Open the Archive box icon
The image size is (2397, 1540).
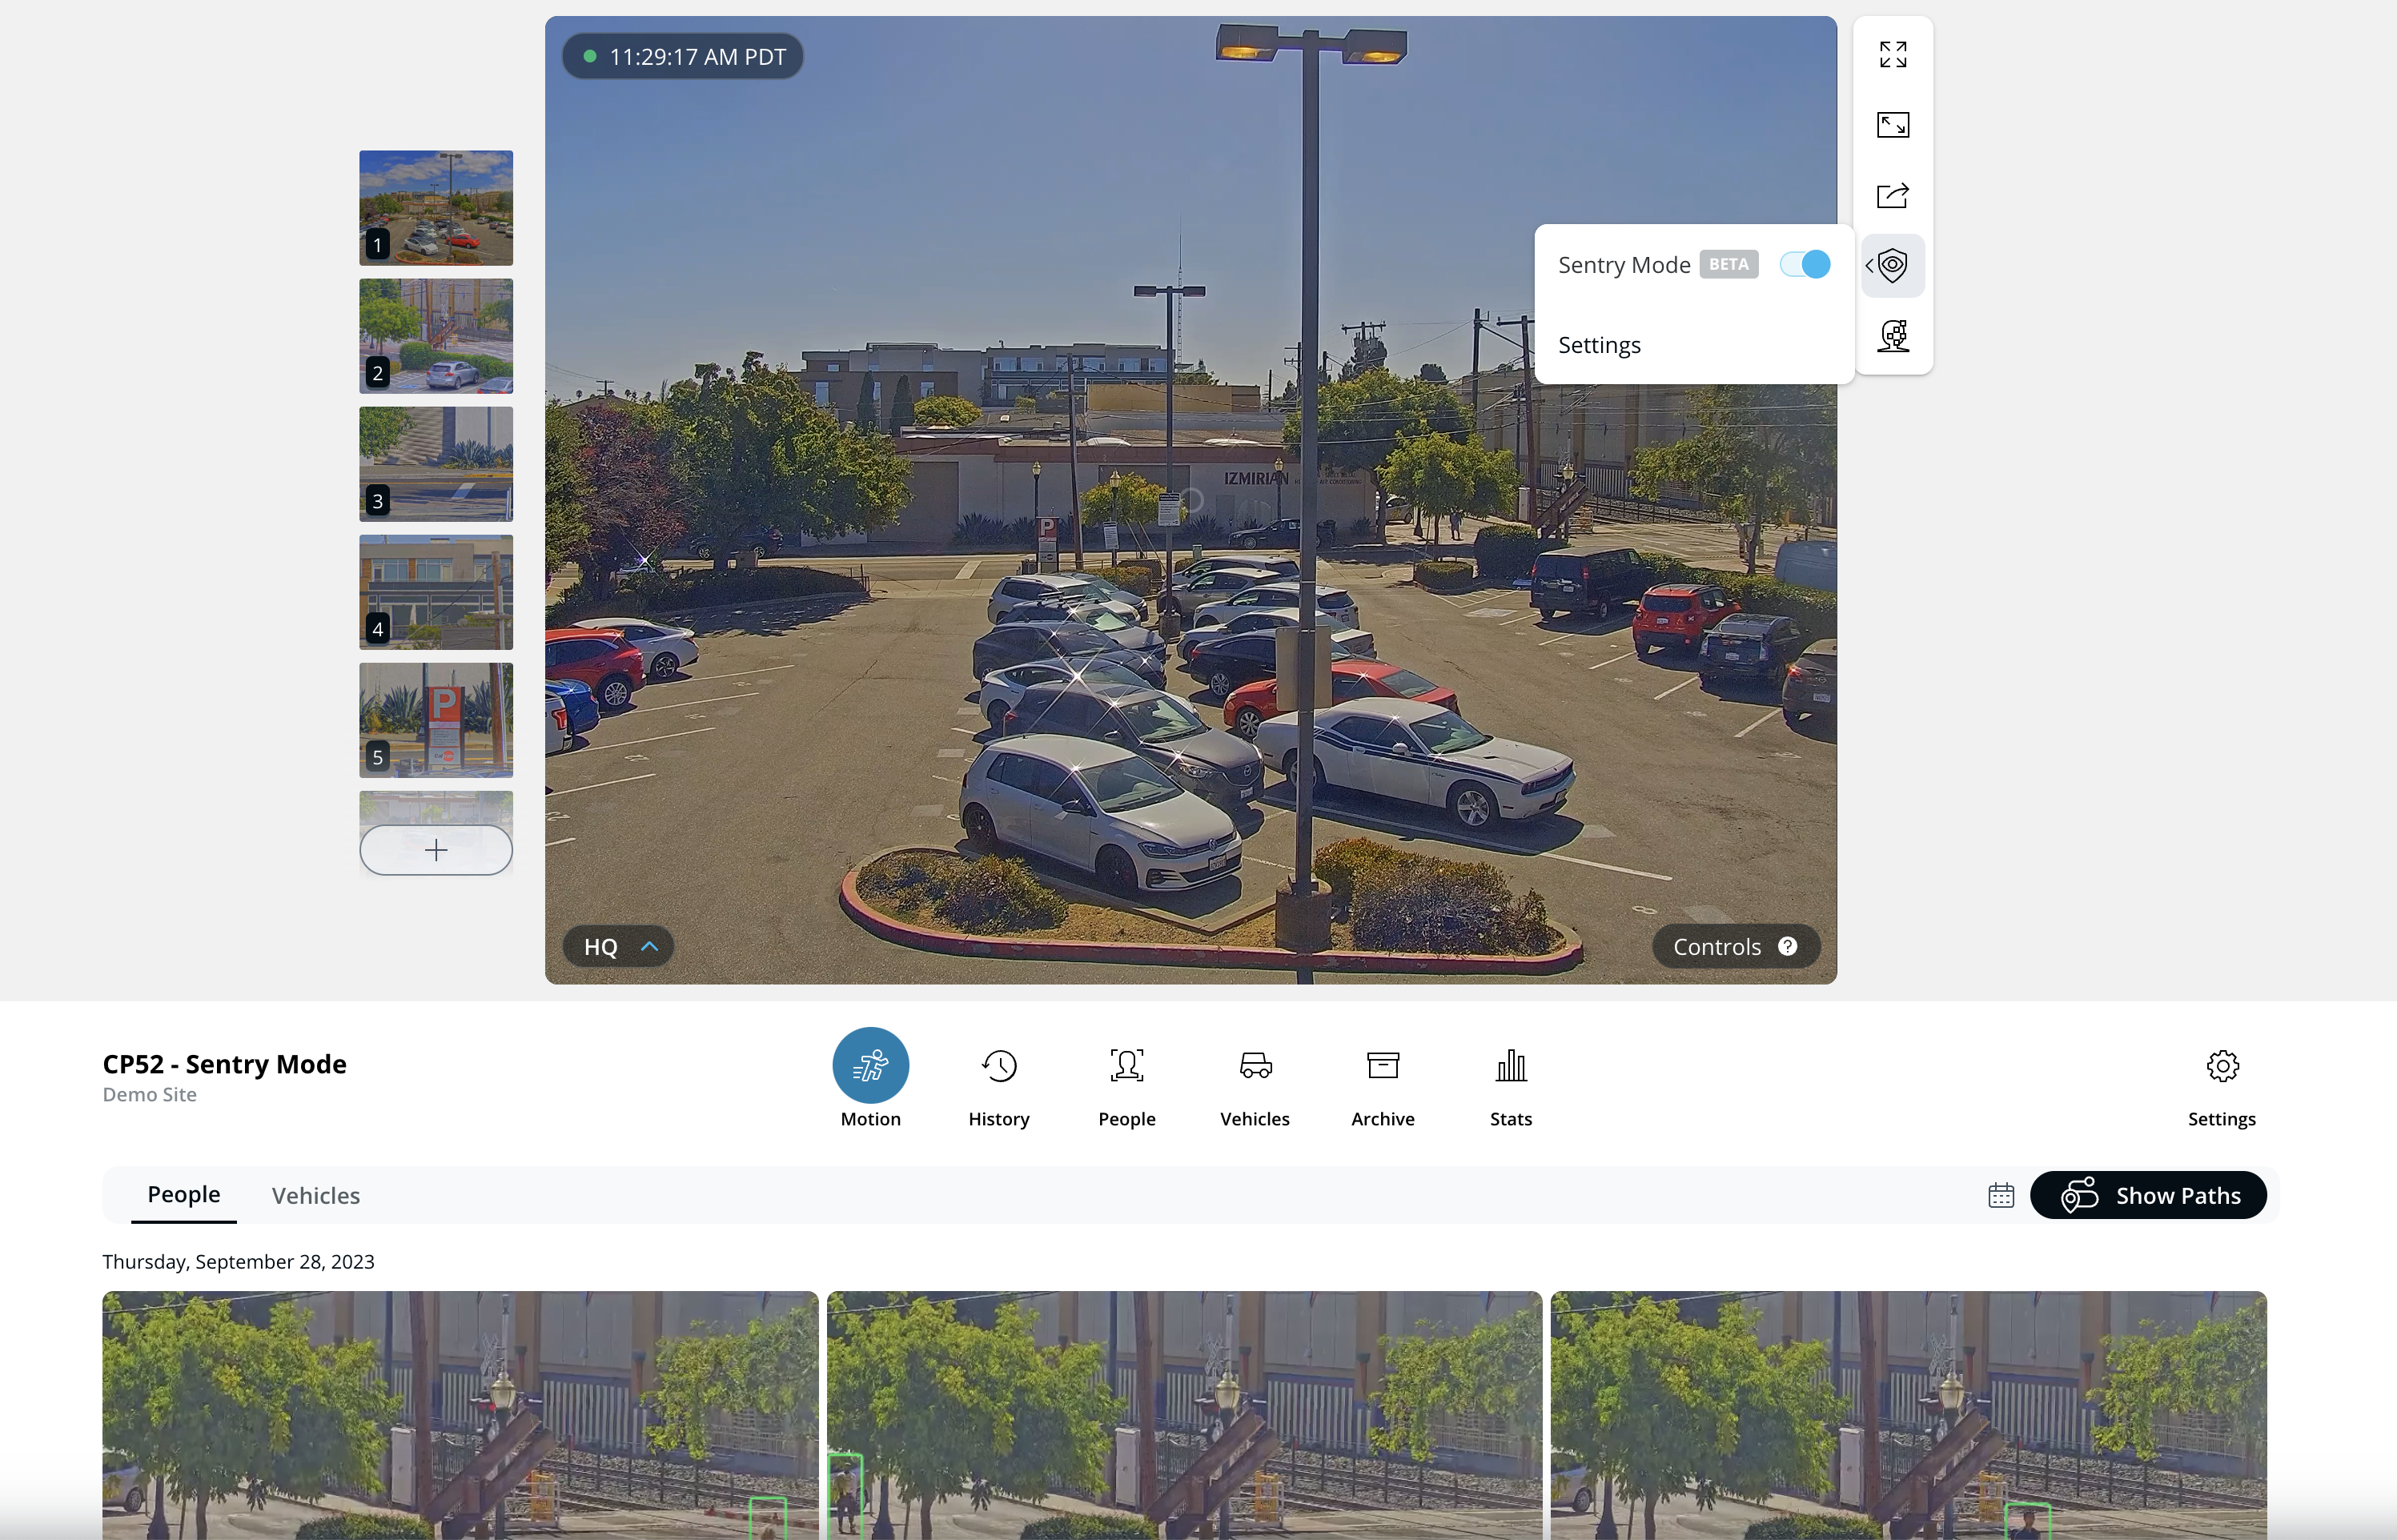[1382, 1066]
